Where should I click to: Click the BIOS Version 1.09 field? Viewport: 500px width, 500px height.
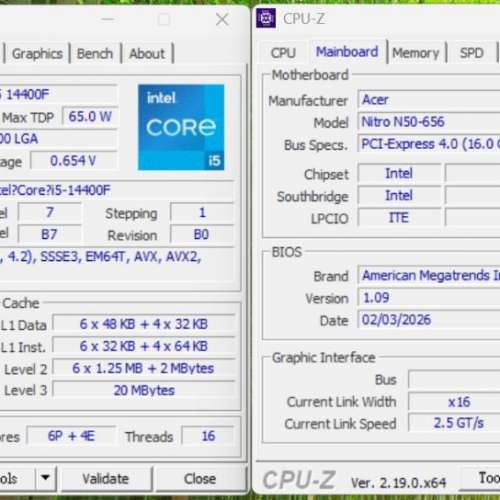429,298
